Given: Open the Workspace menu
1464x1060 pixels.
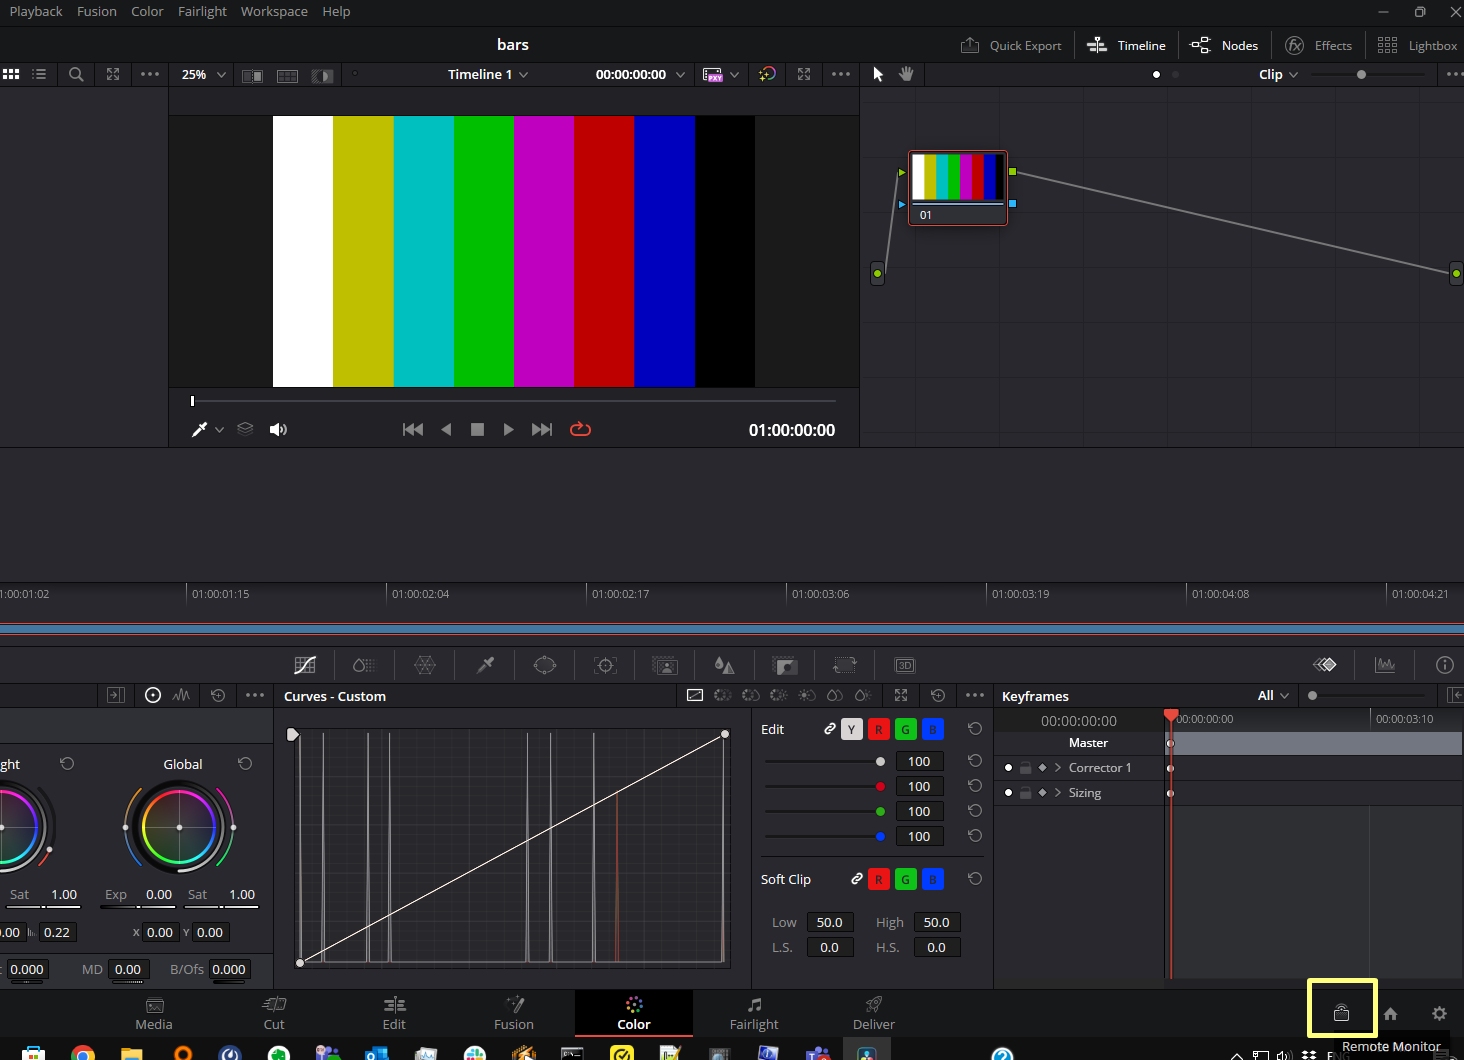Looking at the screenshot, I should coord(274,11).
